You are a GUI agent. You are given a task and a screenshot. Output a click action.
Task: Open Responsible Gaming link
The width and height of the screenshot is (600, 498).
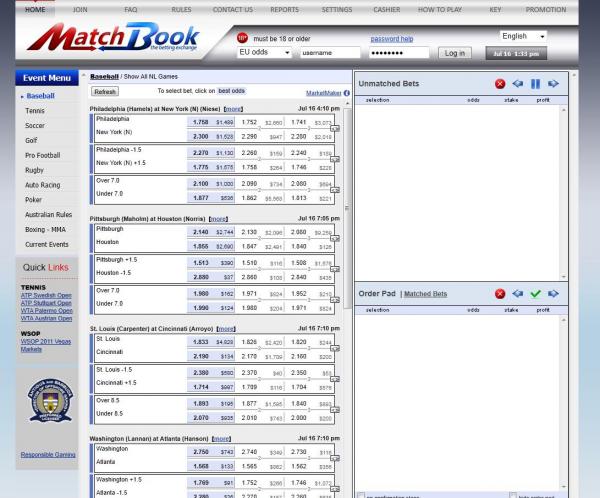pyautogui.click(x=48, y=455)
